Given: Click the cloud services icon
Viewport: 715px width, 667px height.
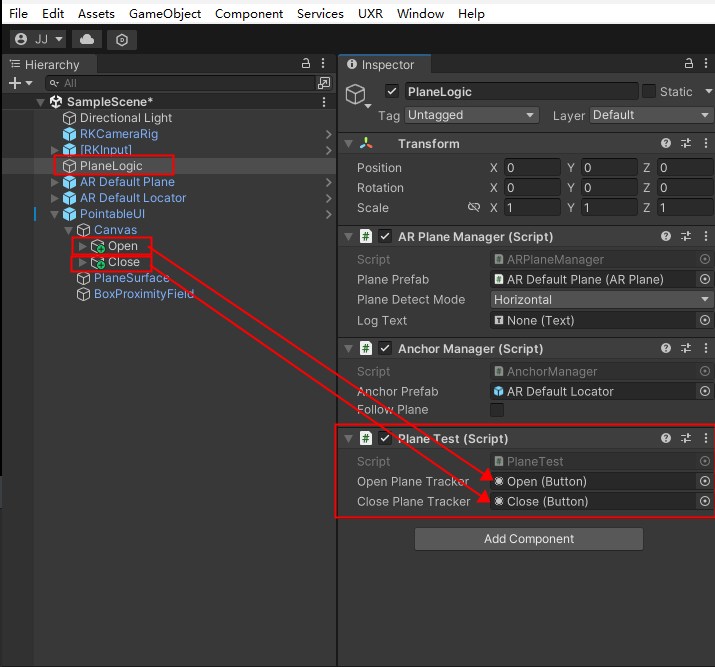Looking at the screenshot, I should tap(87, 39).
